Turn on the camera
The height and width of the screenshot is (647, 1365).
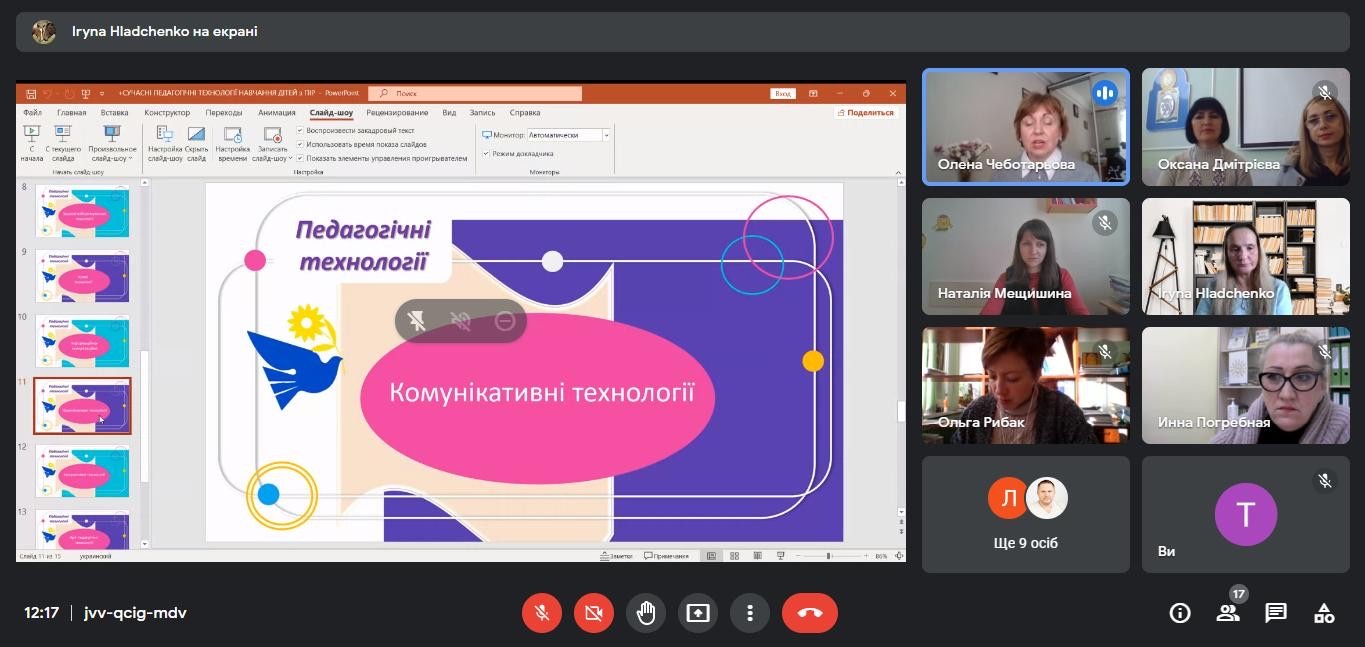pyautogui.click(x=594, y=613)
